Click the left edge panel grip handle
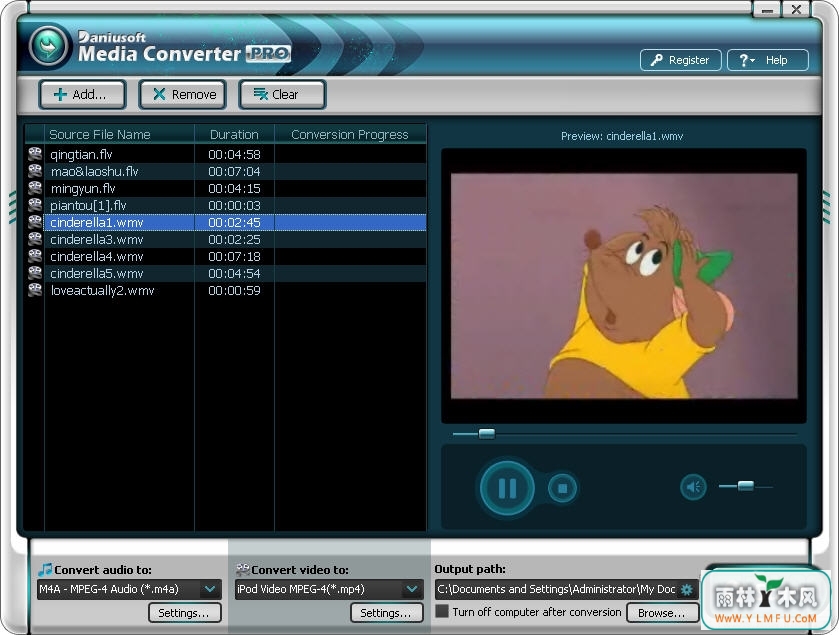Screen dimensions: 839x635 point(12,207)
